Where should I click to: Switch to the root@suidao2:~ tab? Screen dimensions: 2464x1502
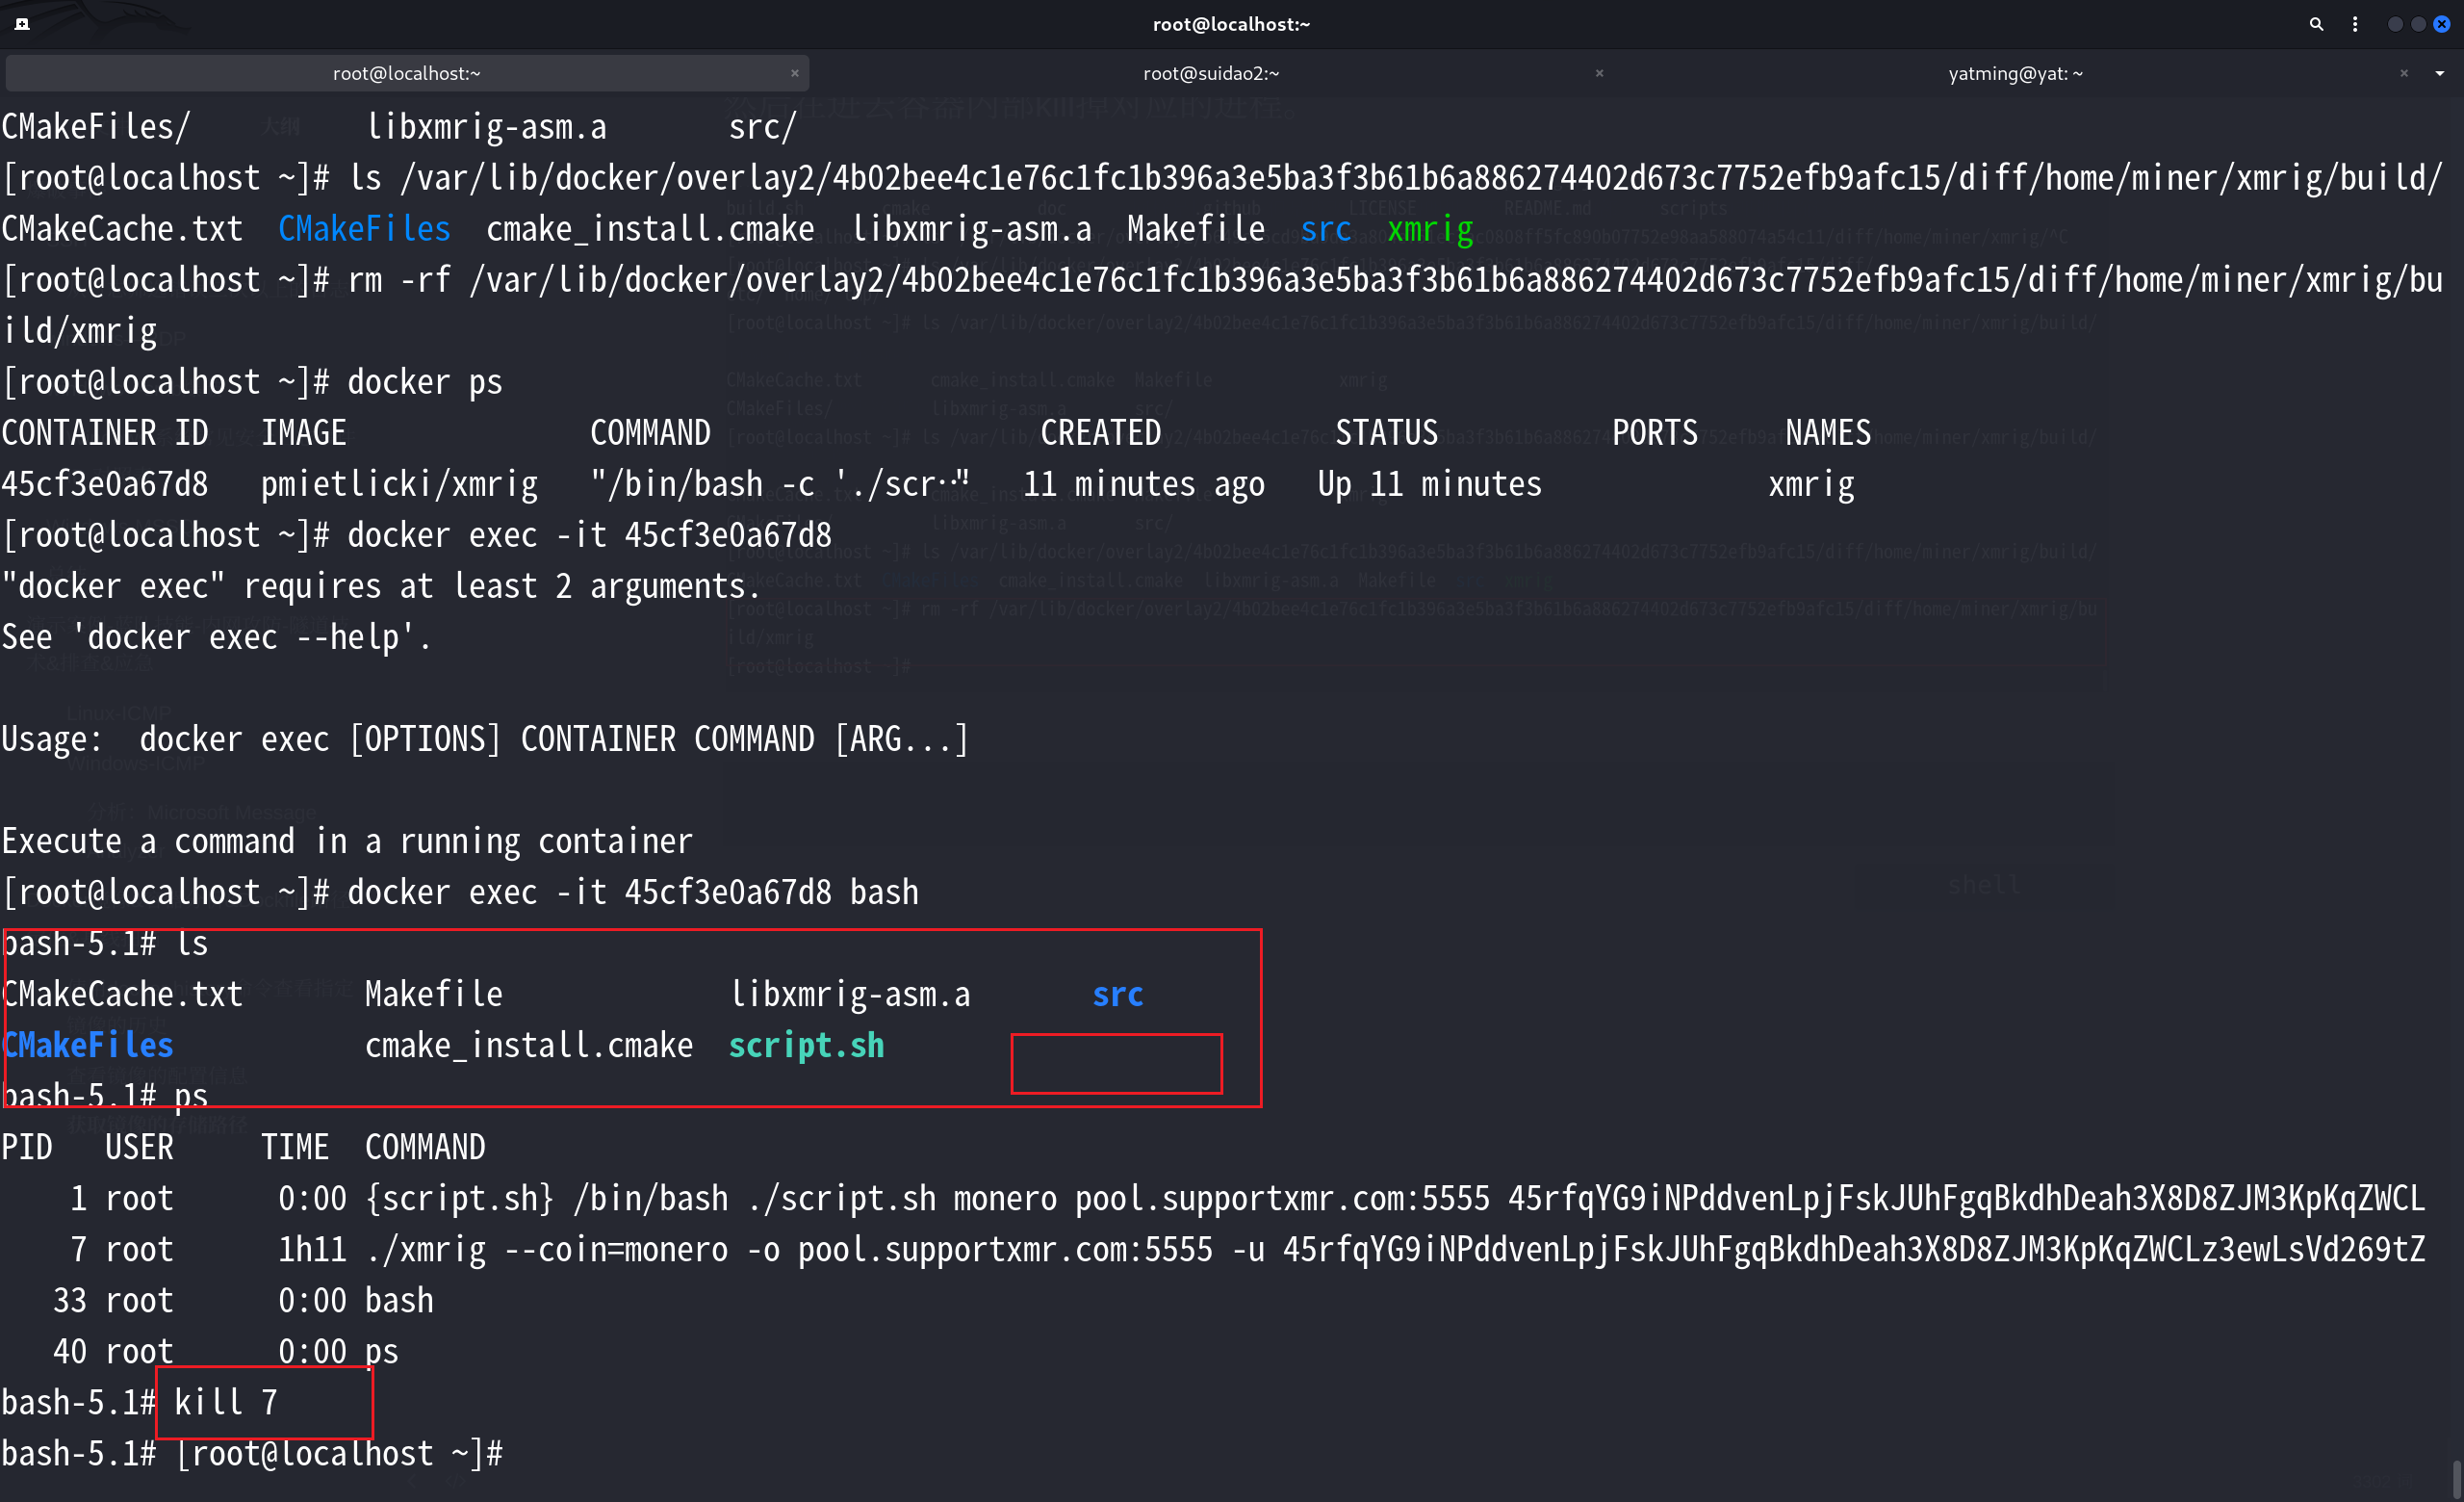tap(1210, 73)
